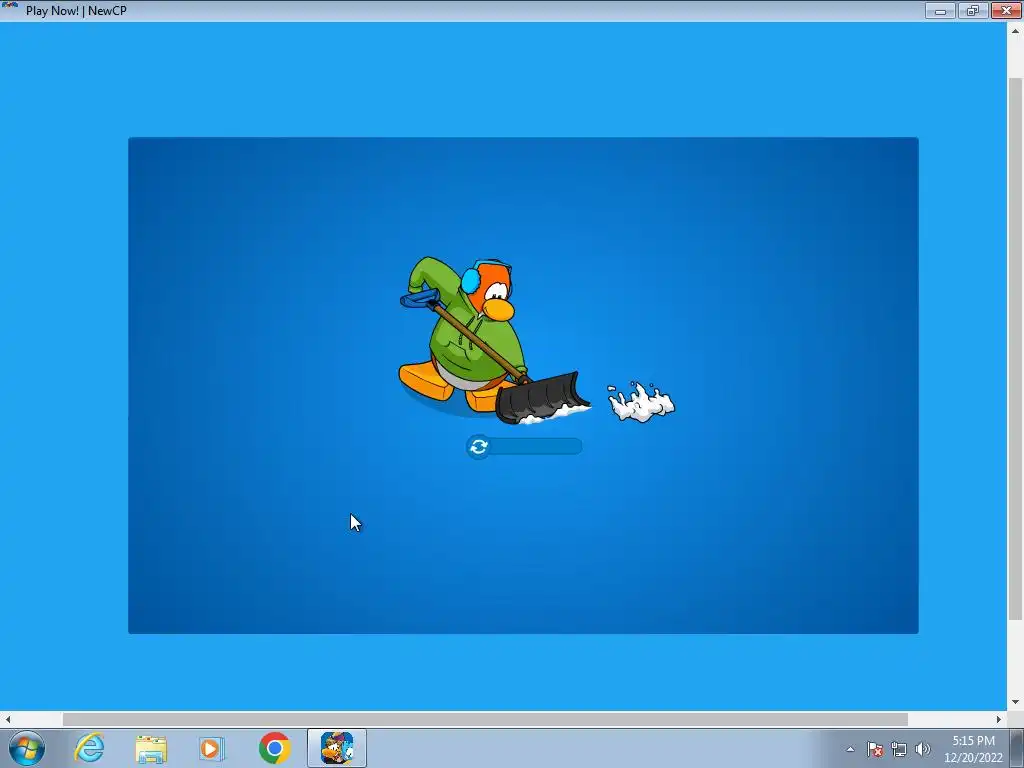
Task: Click the scroll up arrow
Action: click(x=1016, y=31)
